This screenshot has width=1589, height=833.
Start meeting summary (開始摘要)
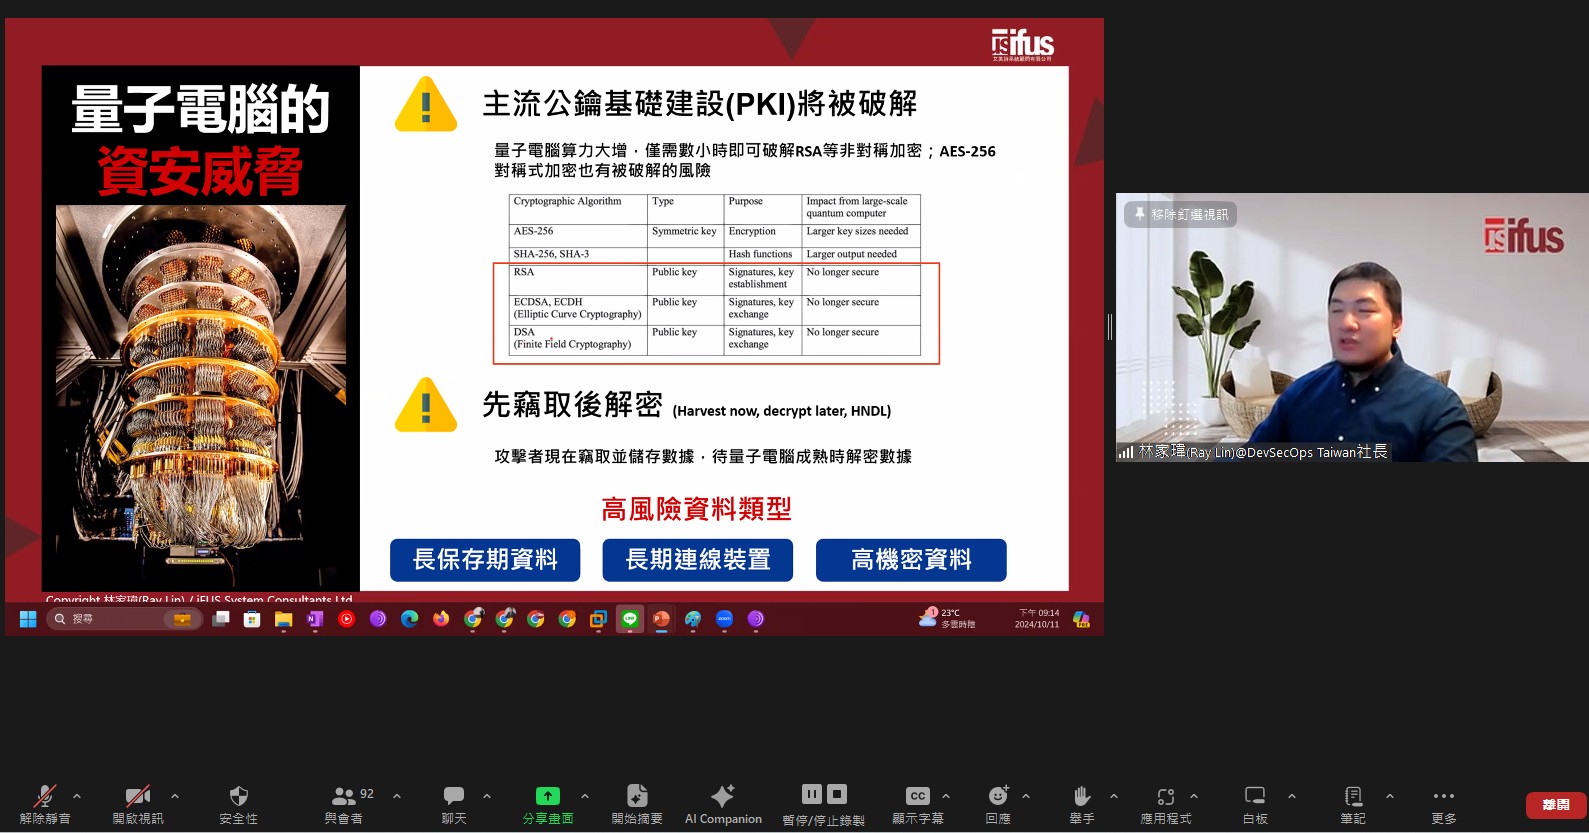click(637, 797)
